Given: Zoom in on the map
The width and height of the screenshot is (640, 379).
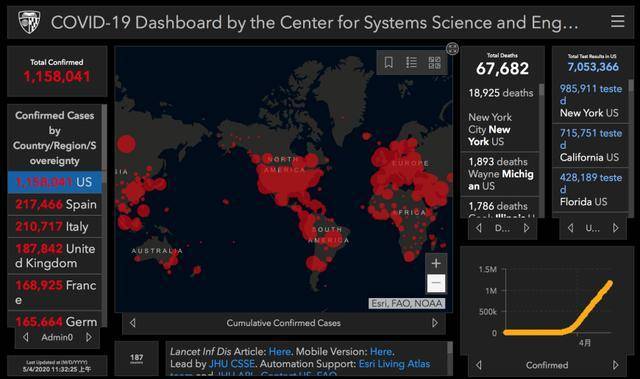Looking at the screenshot, I should [436, 263].
